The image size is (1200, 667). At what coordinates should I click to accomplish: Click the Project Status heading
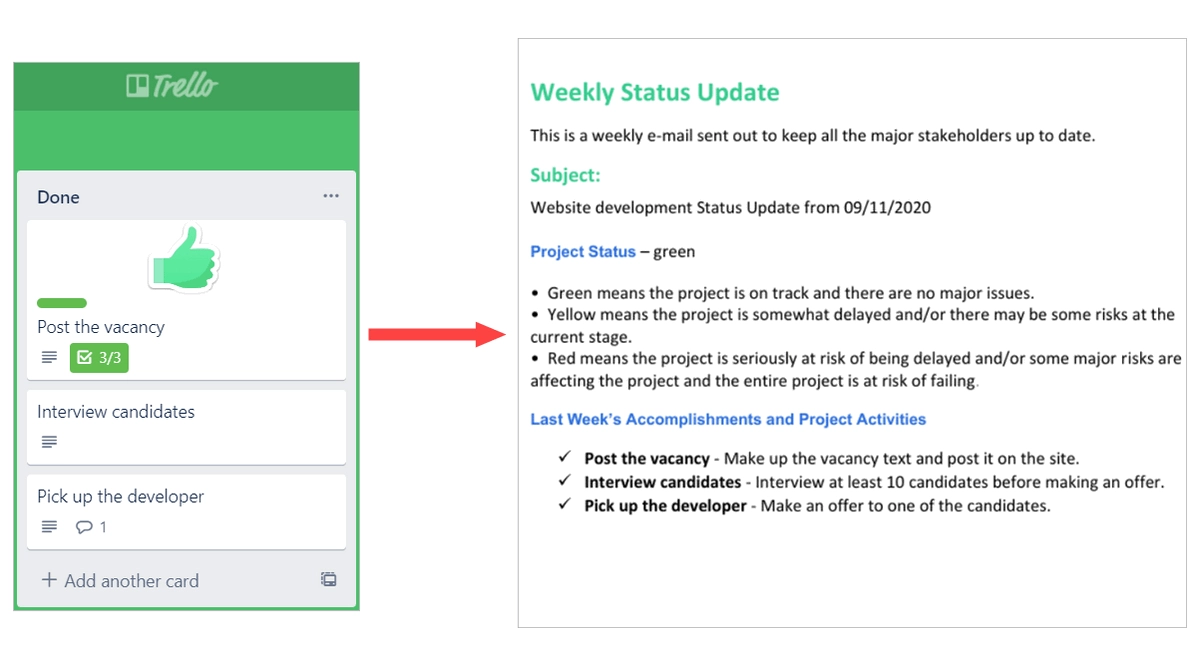pyautogui.click(x=583, y=252)
